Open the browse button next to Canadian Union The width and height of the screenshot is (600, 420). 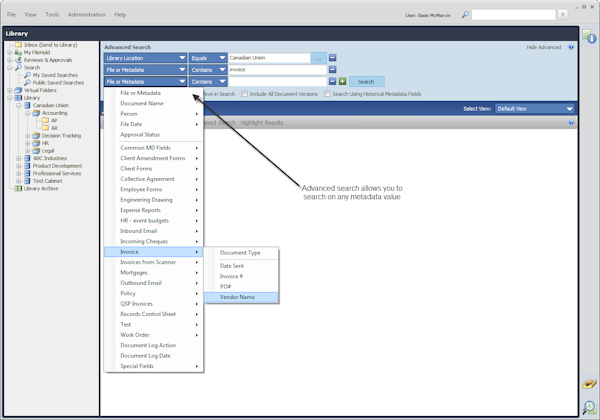tap(319, 58)
